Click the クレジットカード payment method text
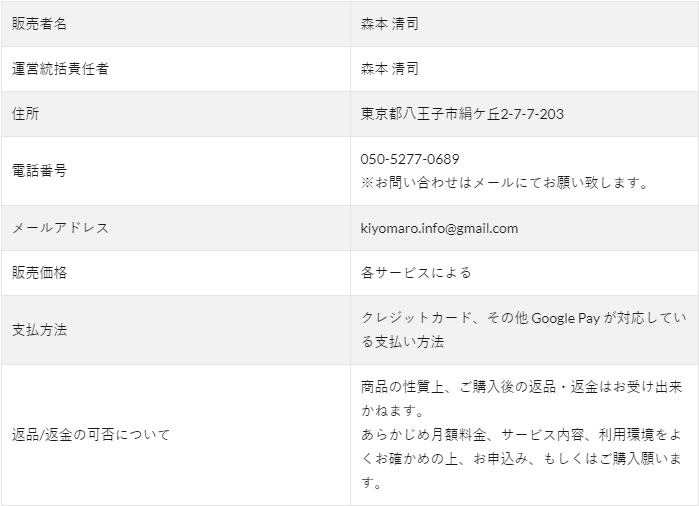 click(x=524, y=318)
